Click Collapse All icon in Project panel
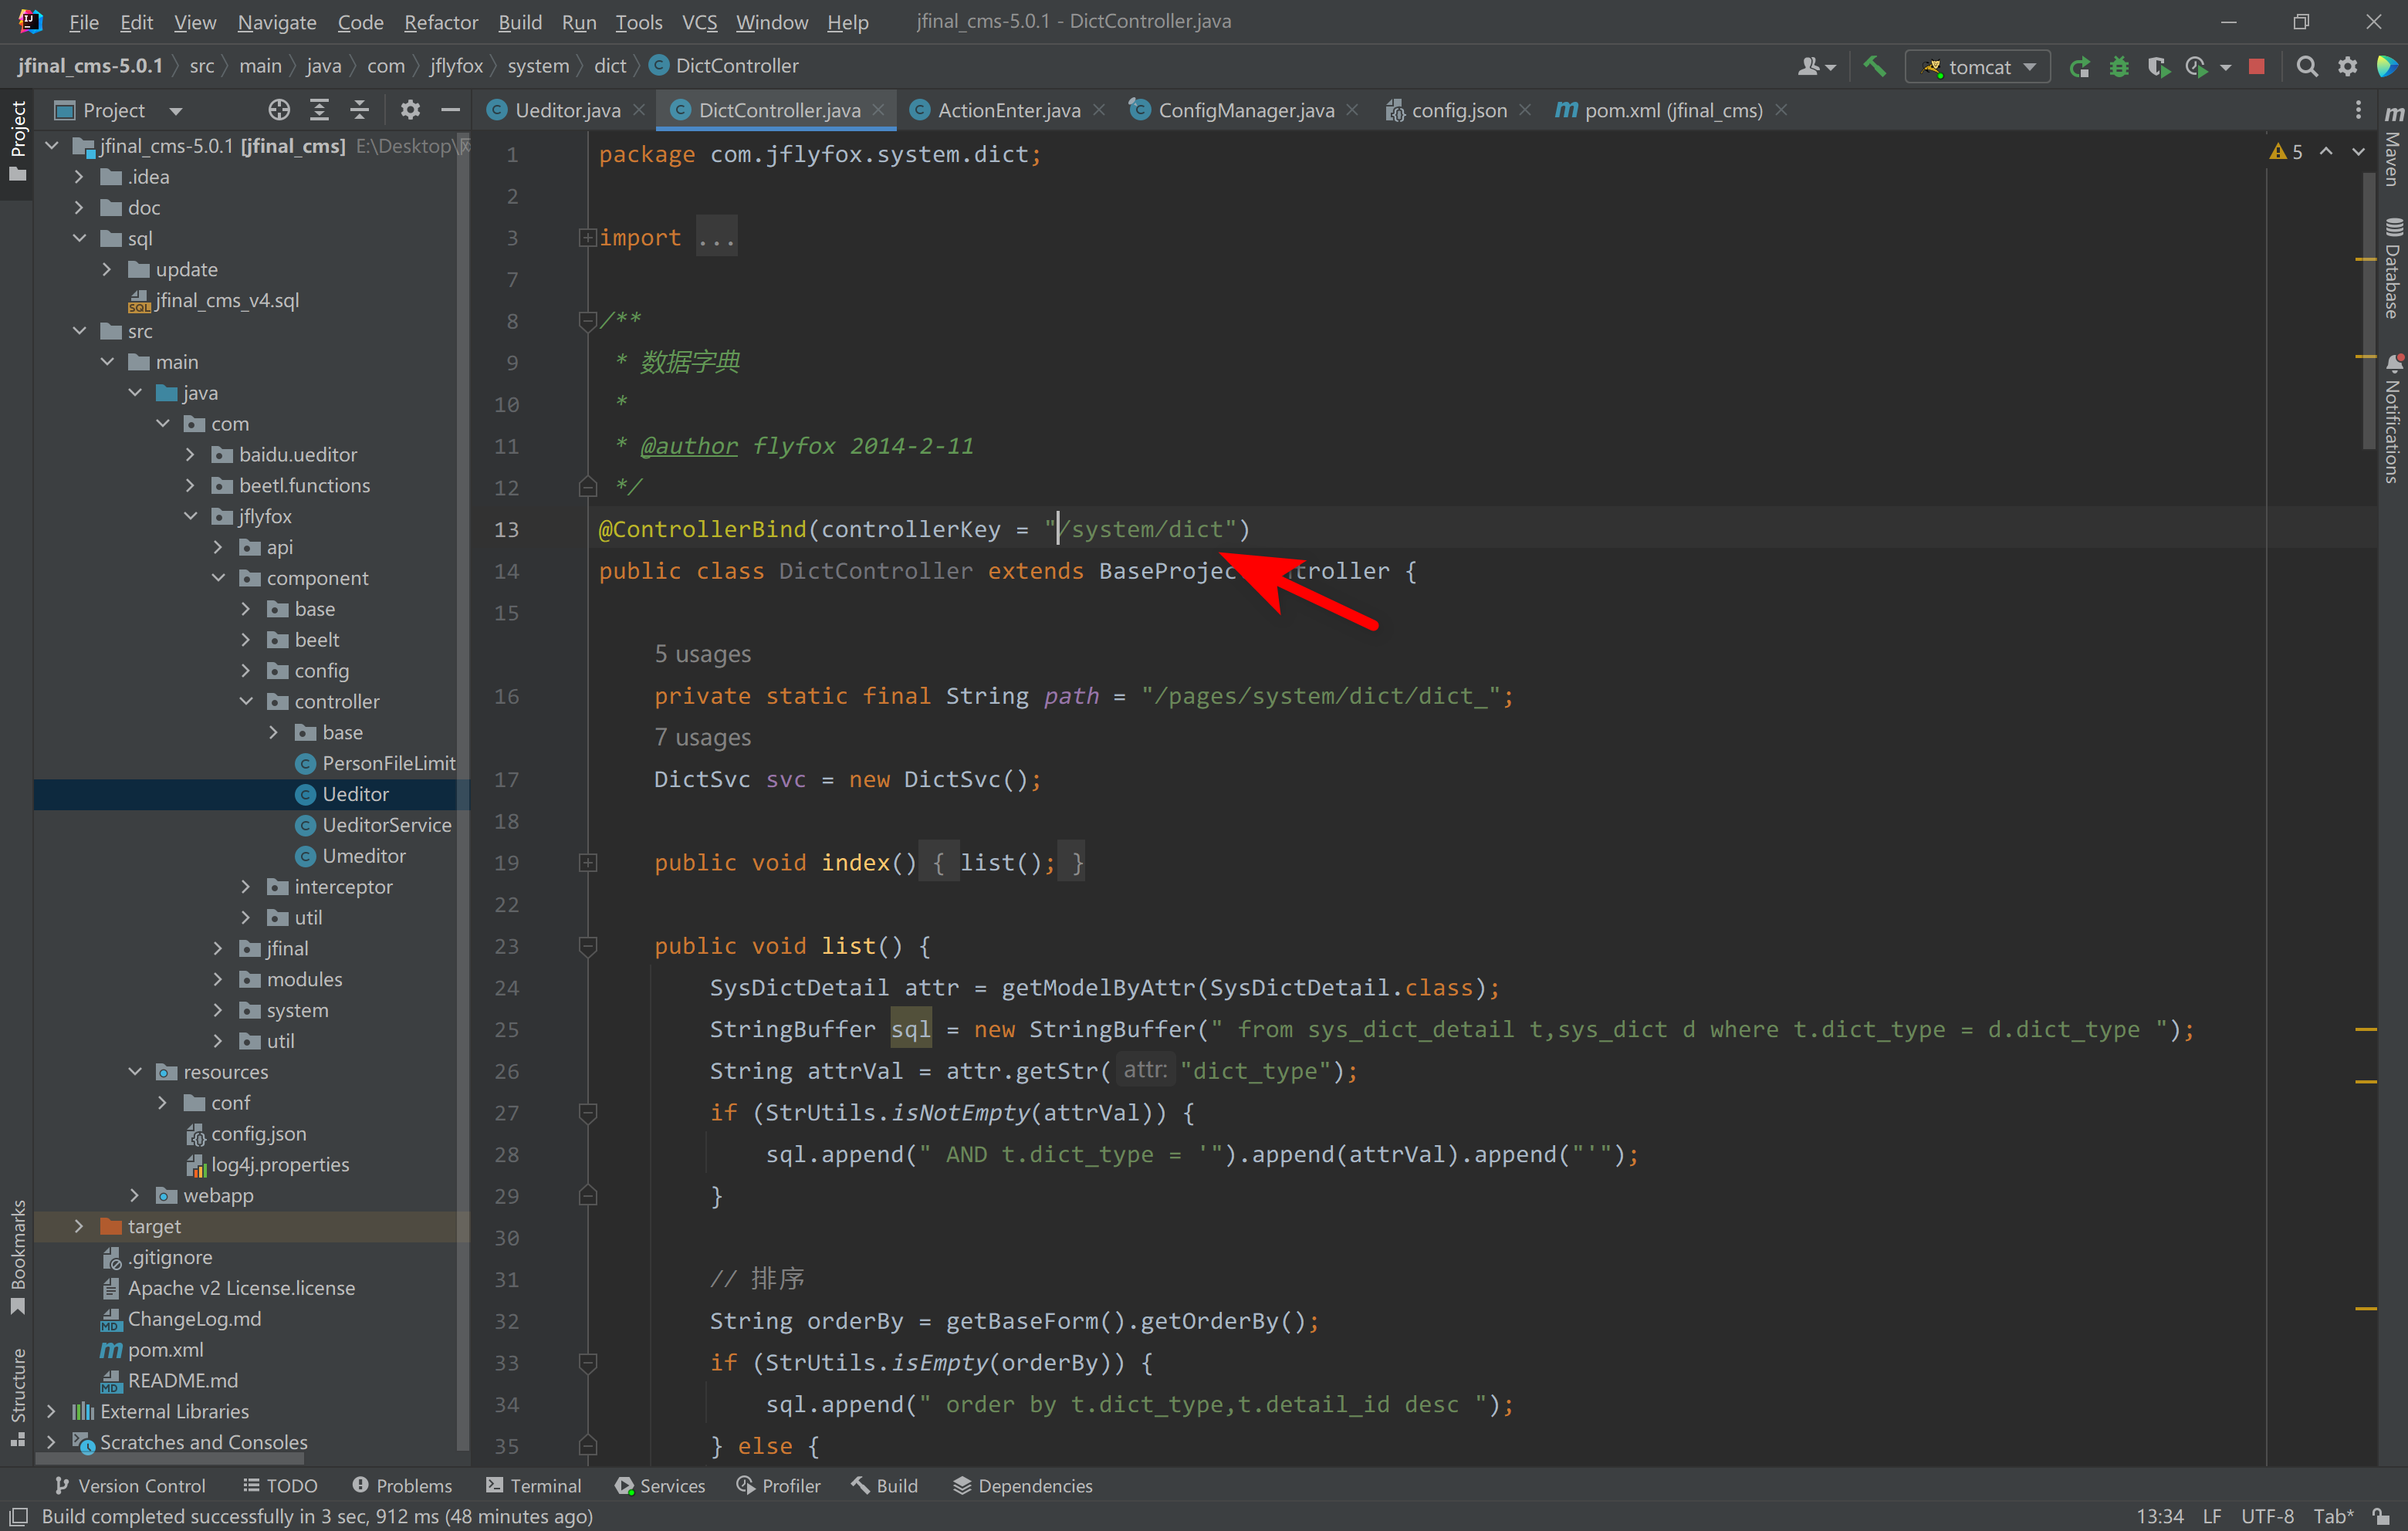The width and height of the screenshot is (2408, 1531). pos(359,110)
